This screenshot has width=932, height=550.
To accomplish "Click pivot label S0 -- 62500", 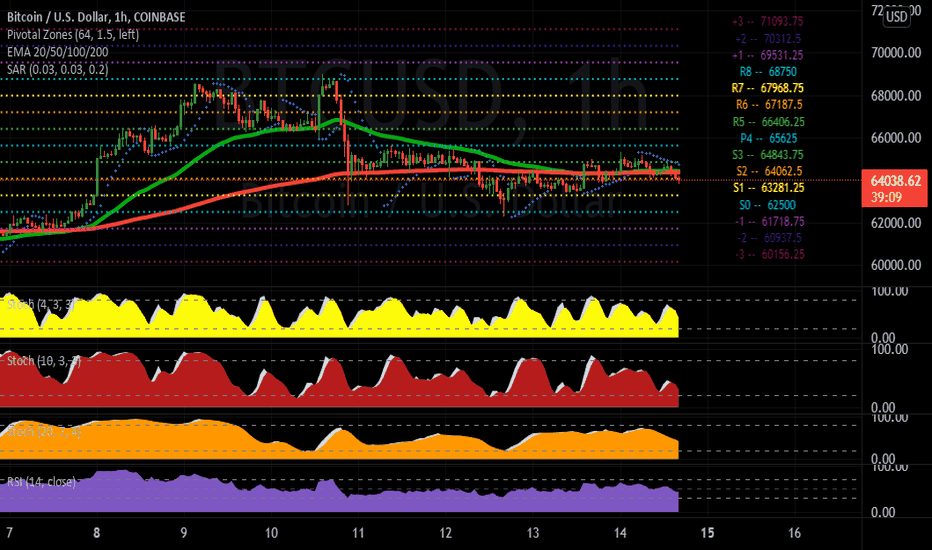I will tap(767, 205).
